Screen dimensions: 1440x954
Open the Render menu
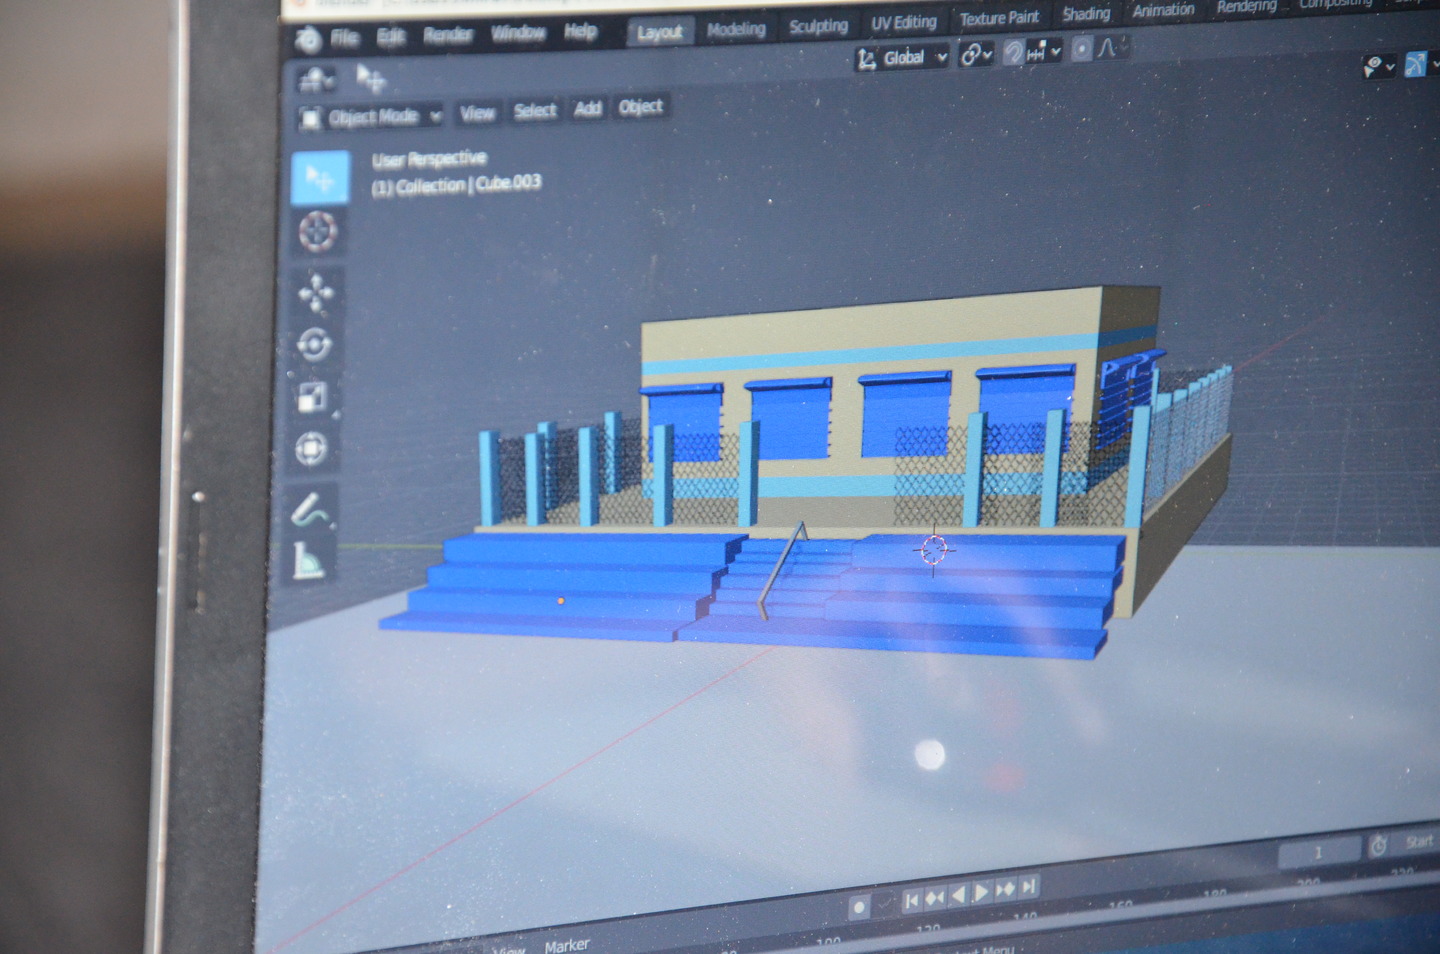point(447,35)
